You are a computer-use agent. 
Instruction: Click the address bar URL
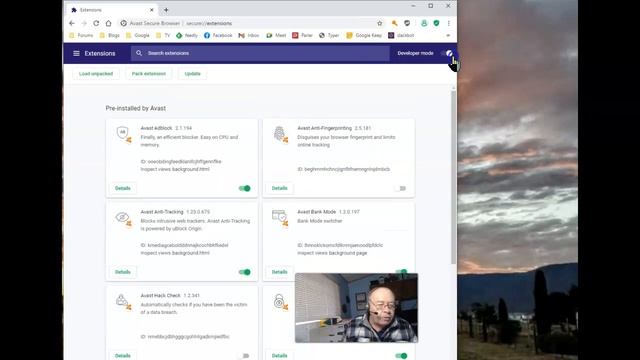tap(209, 23)
